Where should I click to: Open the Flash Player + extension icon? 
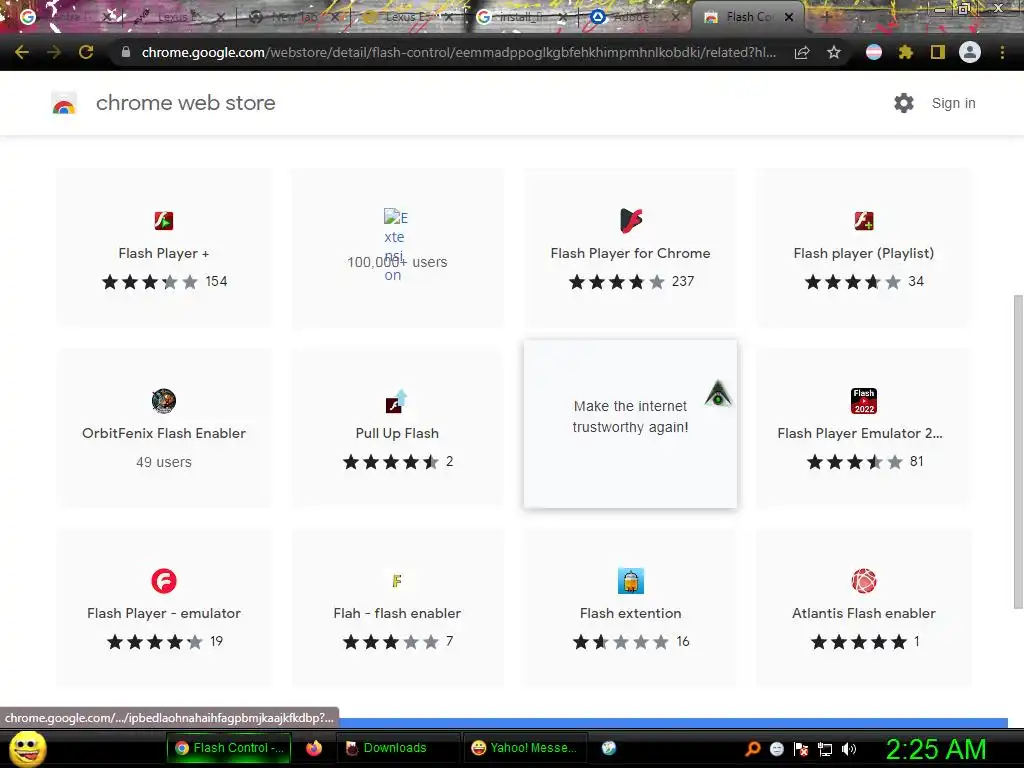tap(163, 221)
